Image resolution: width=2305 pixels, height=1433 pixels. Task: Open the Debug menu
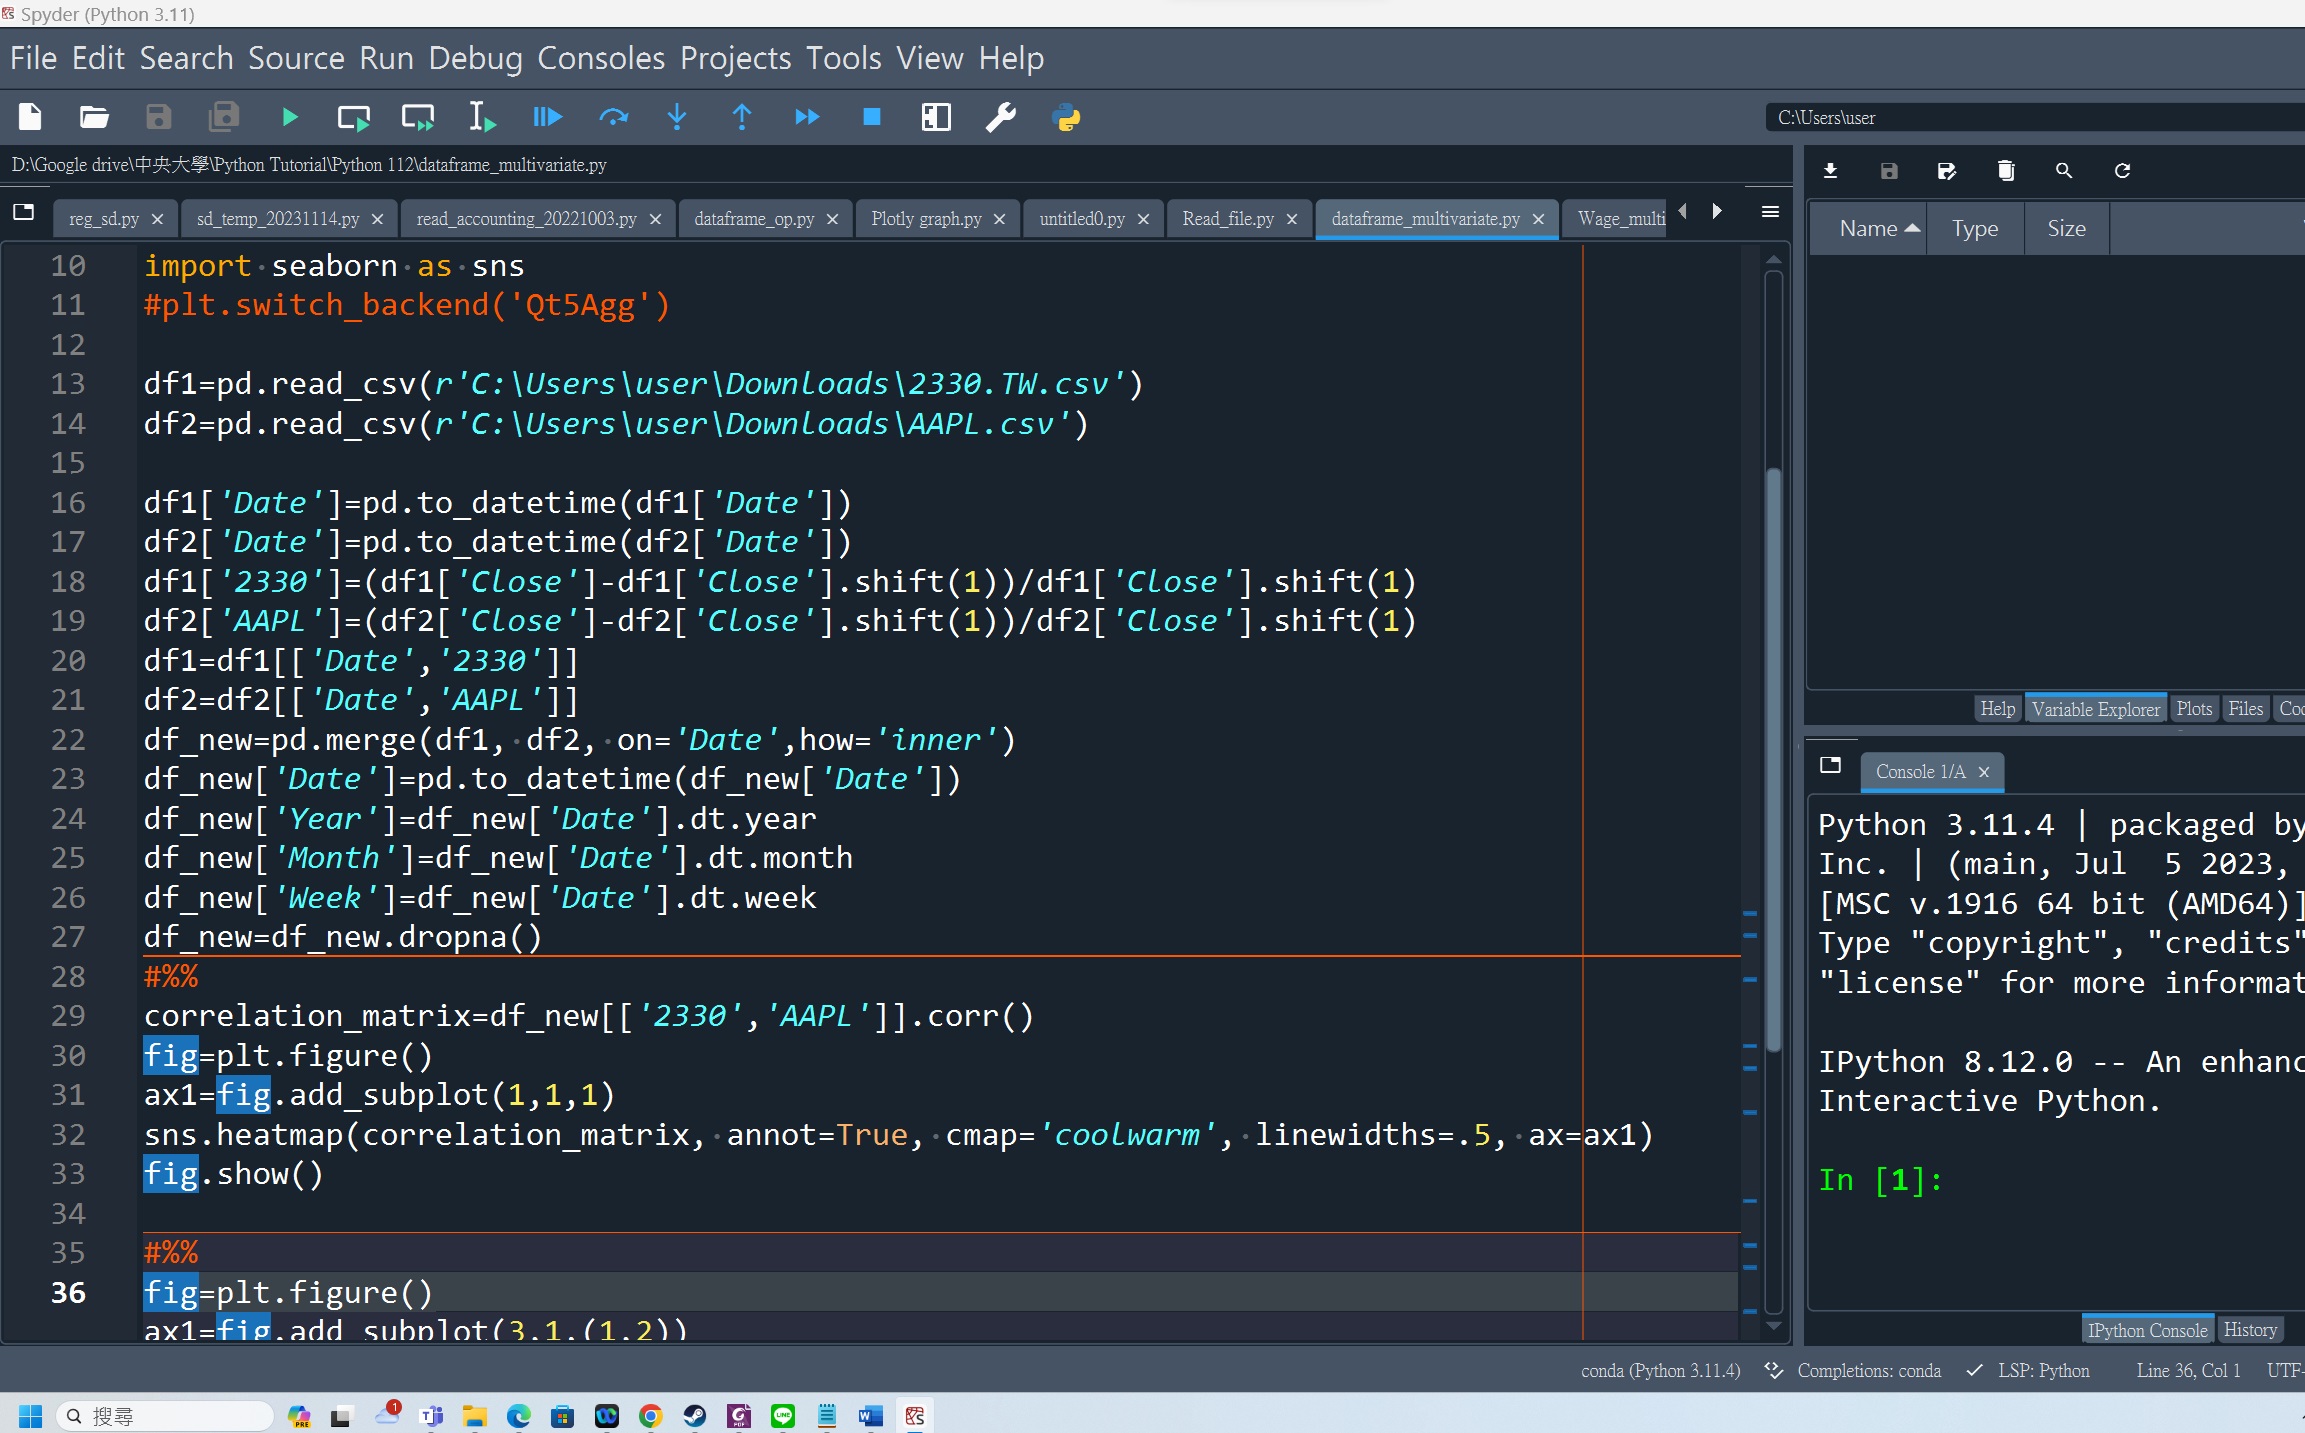coord(476,58)
